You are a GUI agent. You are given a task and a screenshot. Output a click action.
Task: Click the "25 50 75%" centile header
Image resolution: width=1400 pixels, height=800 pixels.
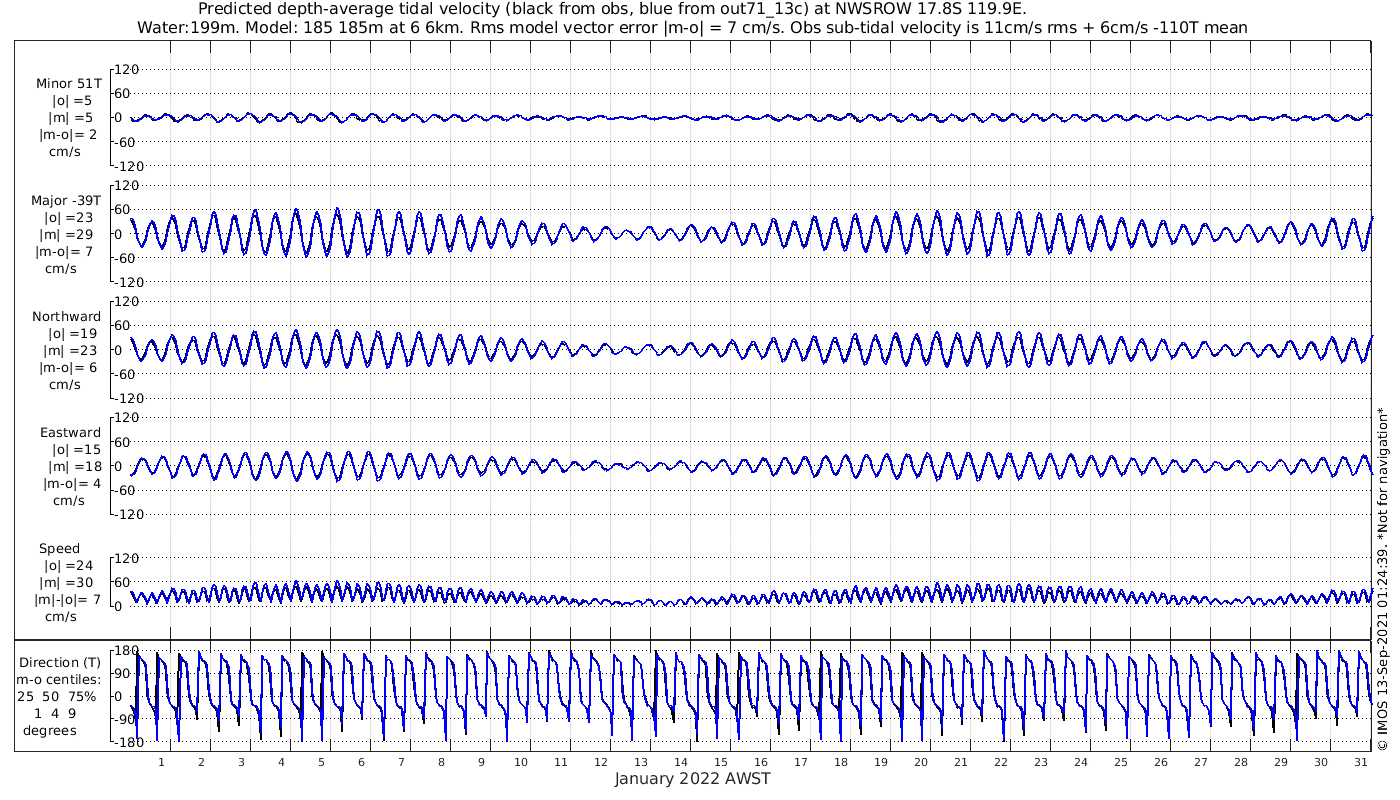tap(57, 696)
